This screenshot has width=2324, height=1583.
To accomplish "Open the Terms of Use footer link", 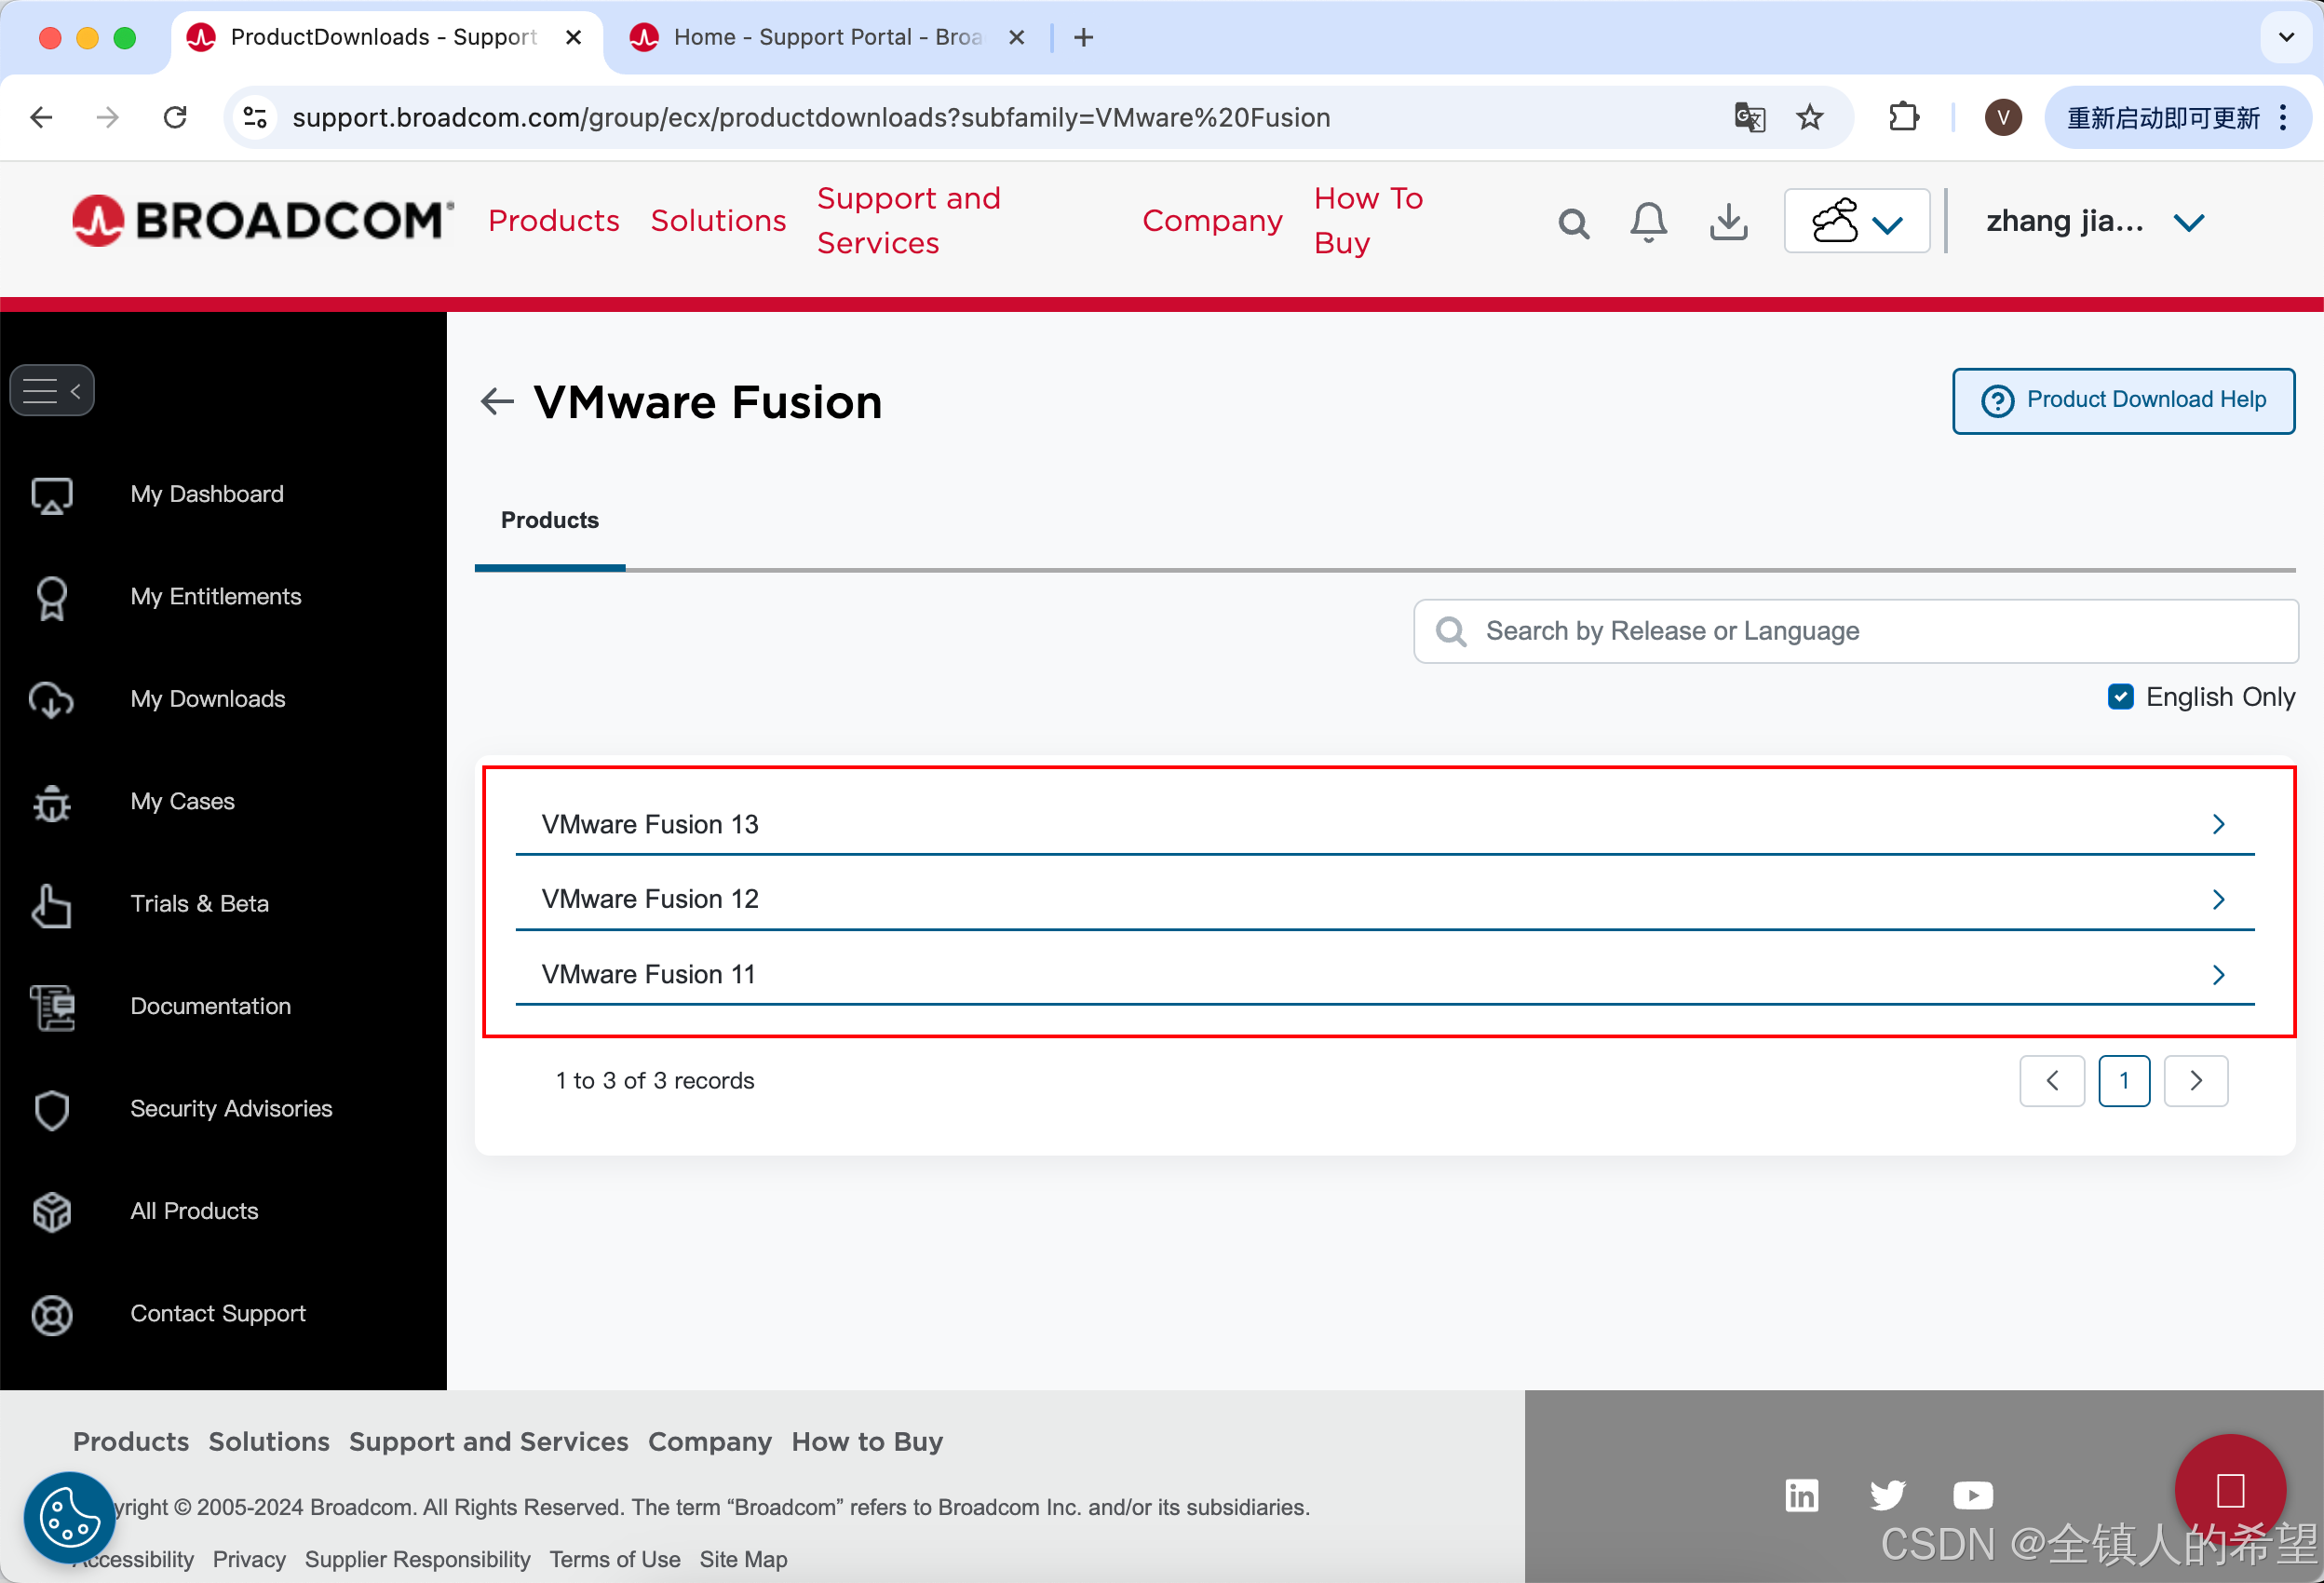I will 615,1559.
